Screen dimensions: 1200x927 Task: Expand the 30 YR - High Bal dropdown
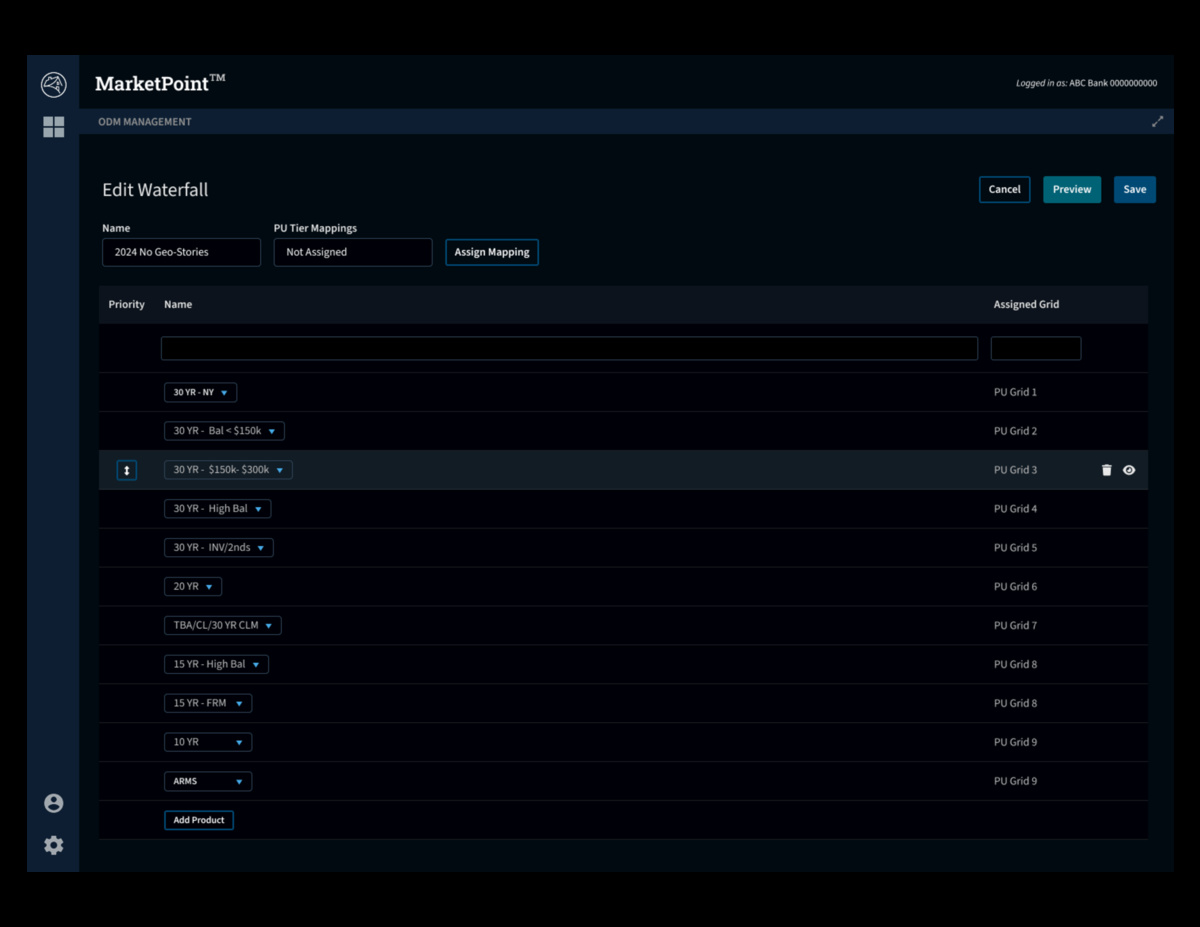[217, 509]
